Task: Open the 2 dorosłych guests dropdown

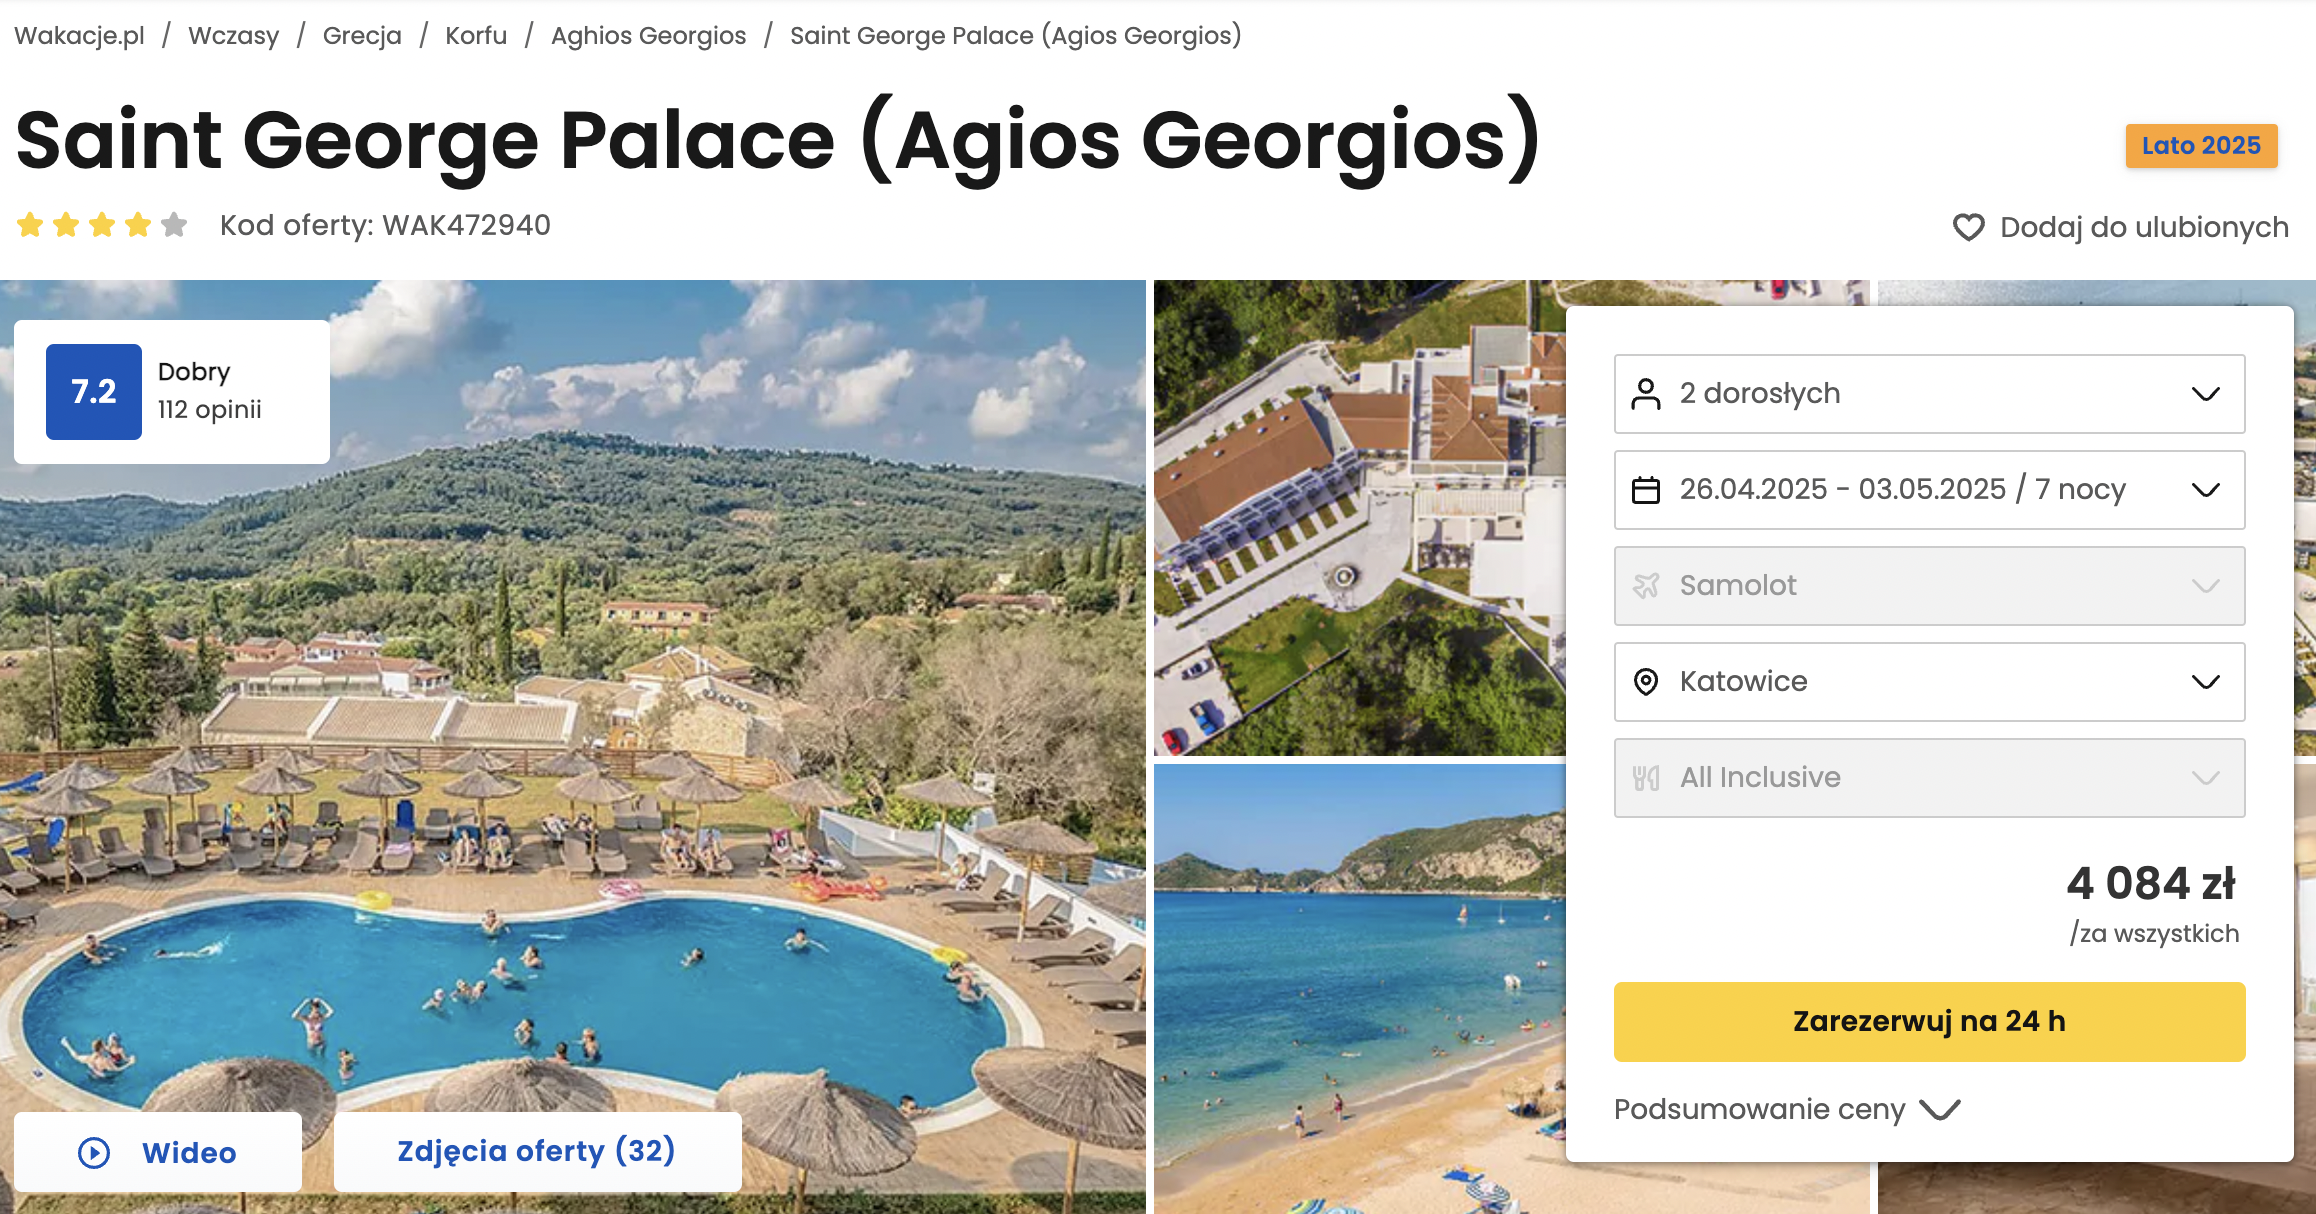Action: pyautogui.click(x=1929, y=394)
